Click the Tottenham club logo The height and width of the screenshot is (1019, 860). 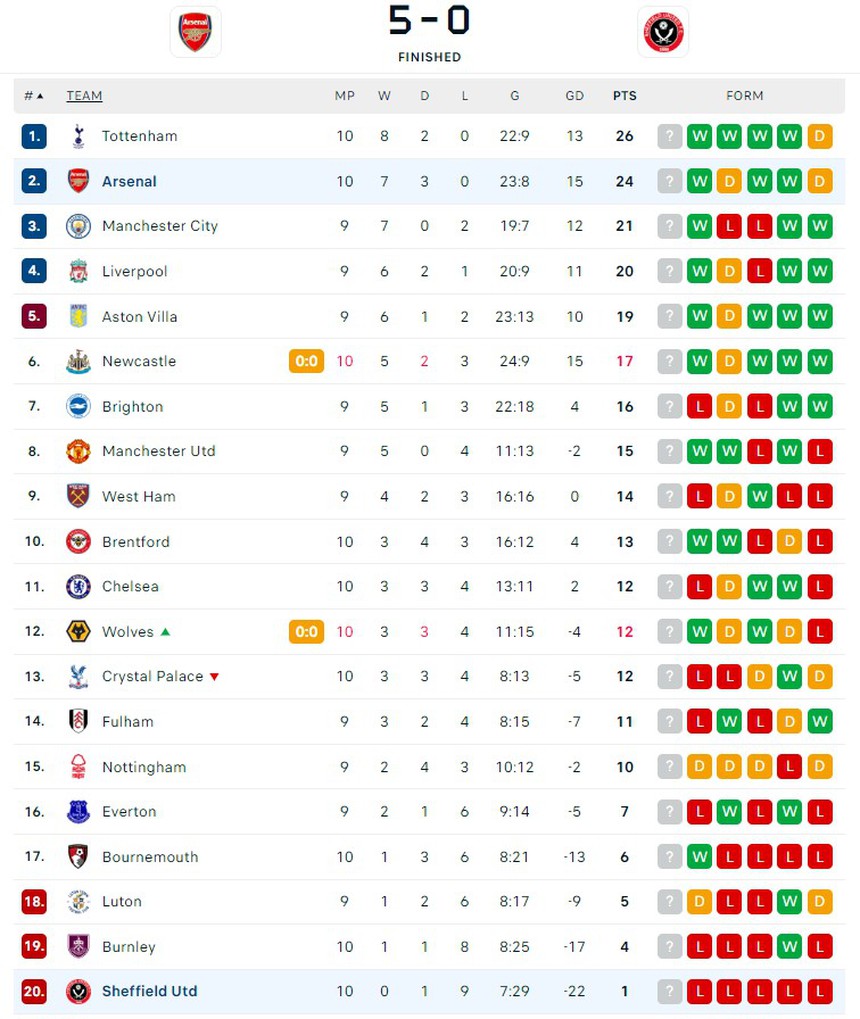[78, 136]
